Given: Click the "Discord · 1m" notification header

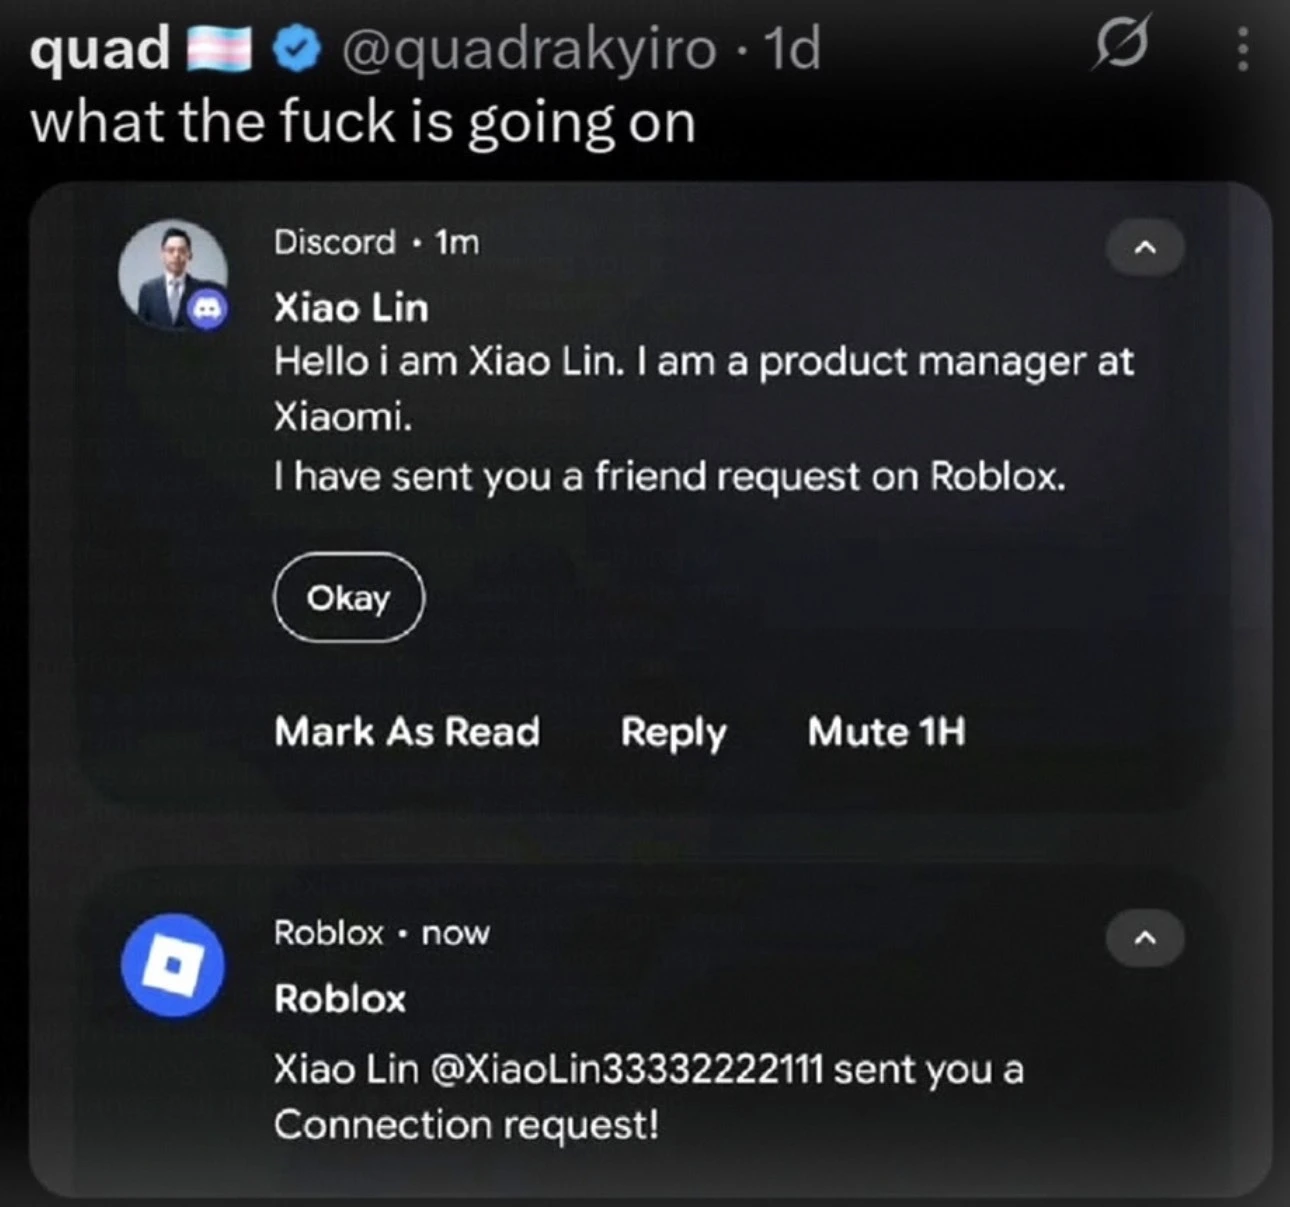Looking at the screenshot, I should tap(376, 242).
